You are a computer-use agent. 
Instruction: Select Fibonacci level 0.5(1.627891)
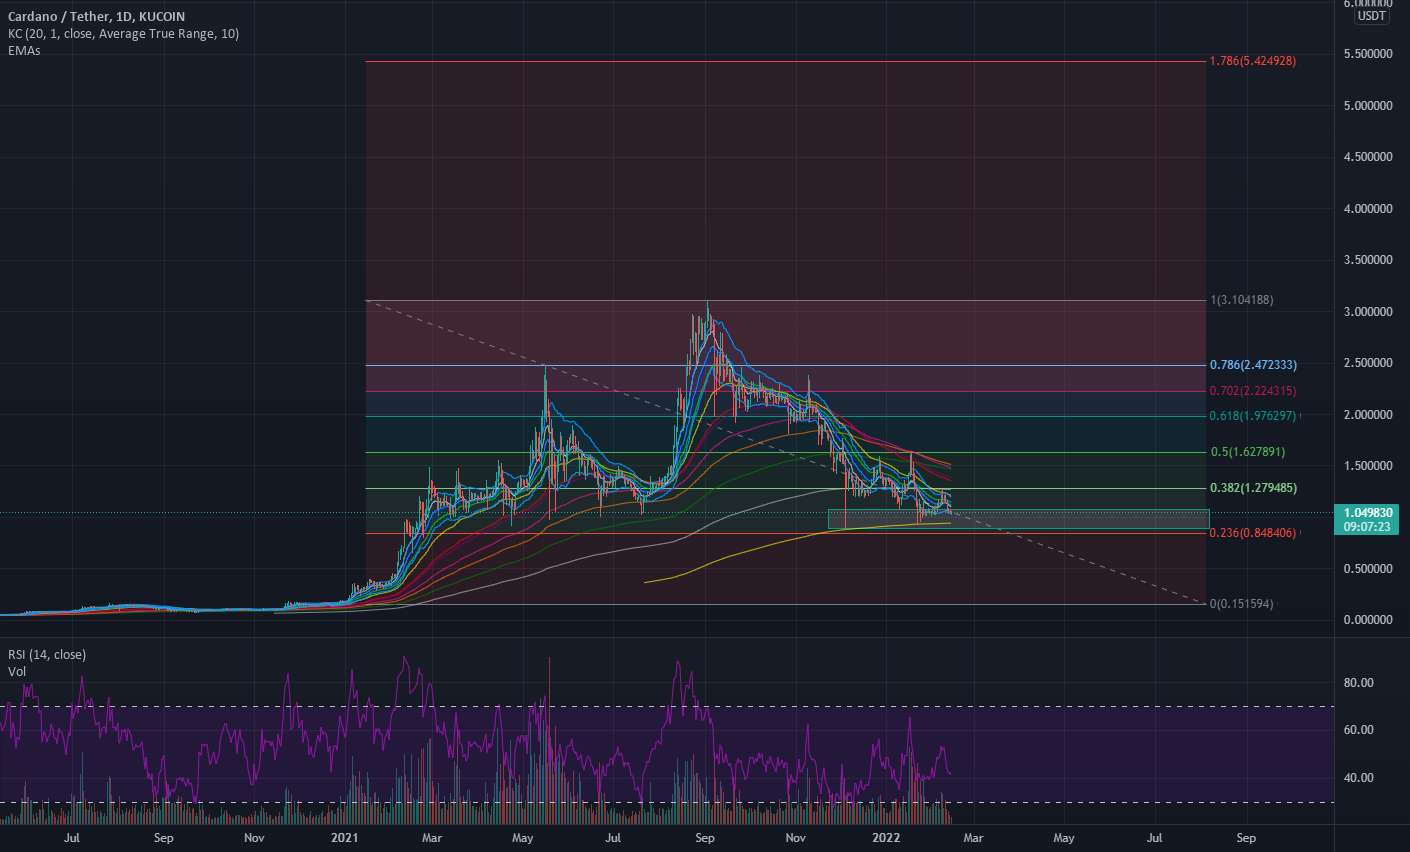point(1248,452)
